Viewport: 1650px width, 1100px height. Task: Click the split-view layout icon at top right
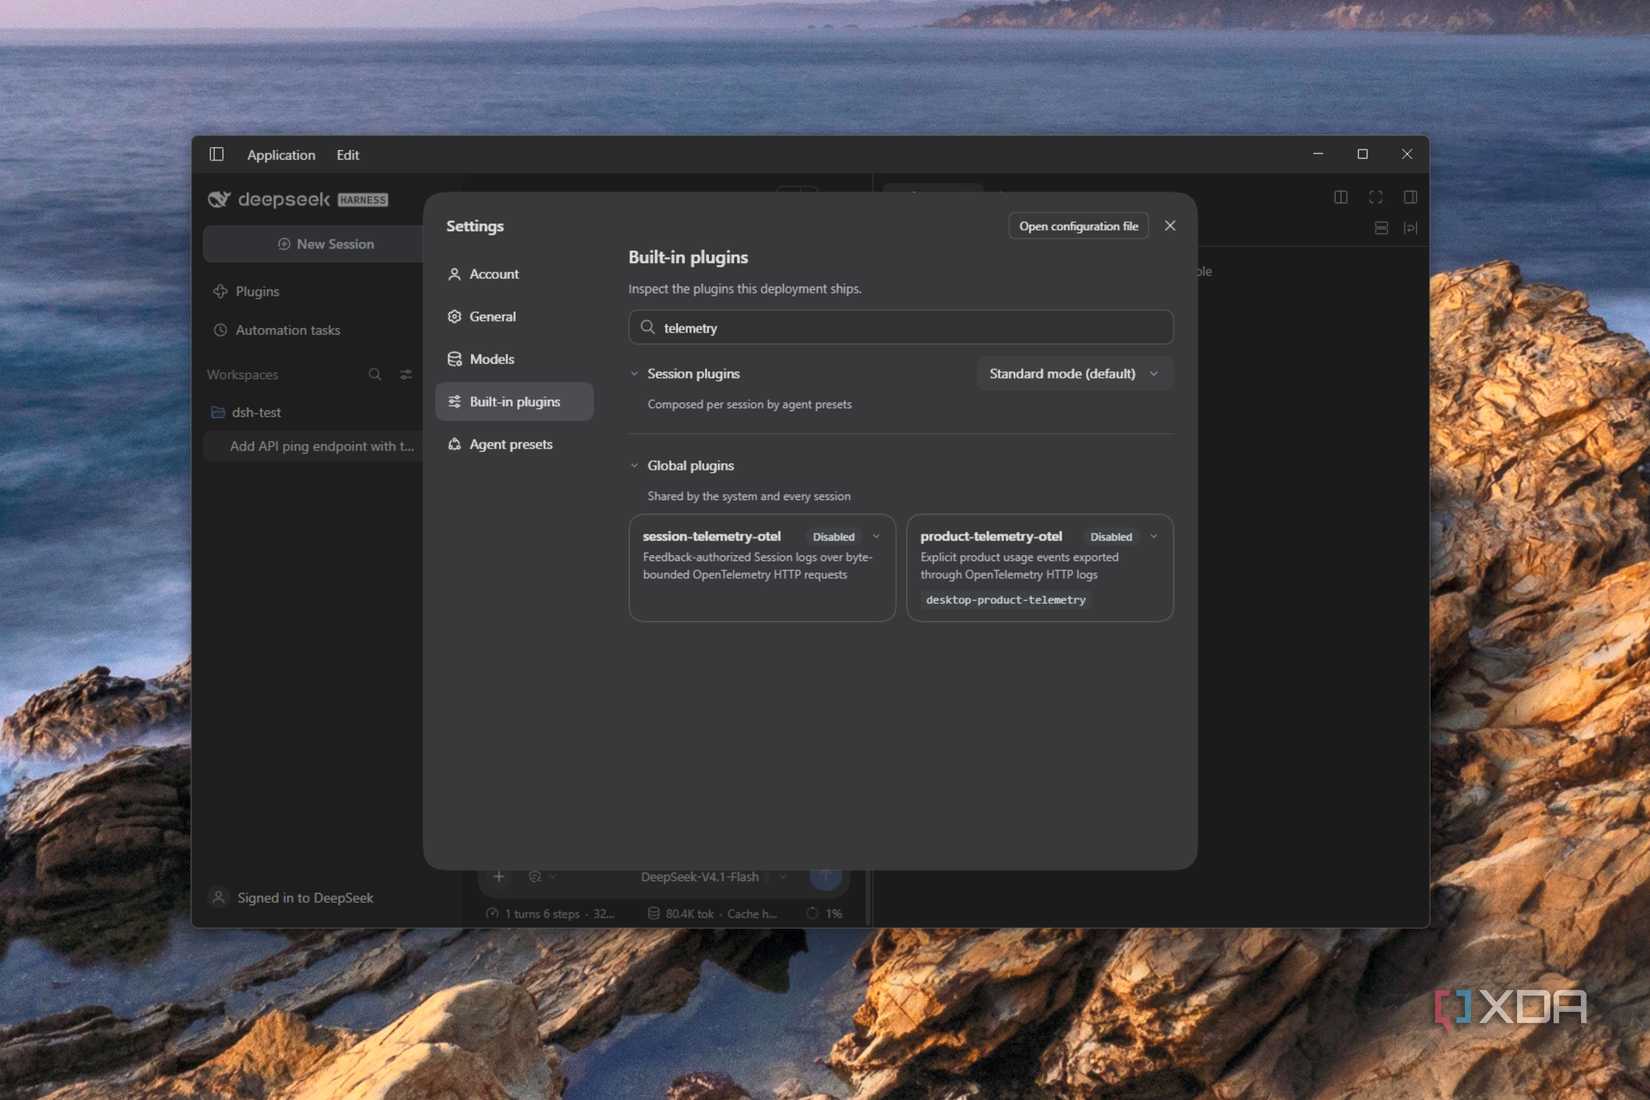1341,197
